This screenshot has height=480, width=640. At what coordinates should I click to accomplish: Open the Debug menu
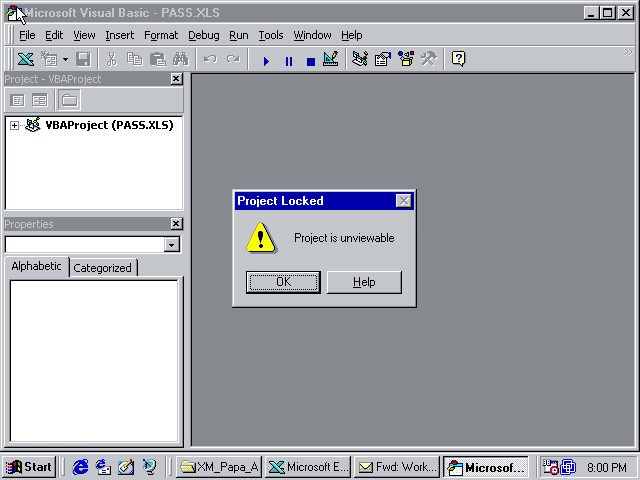[204, 36]
